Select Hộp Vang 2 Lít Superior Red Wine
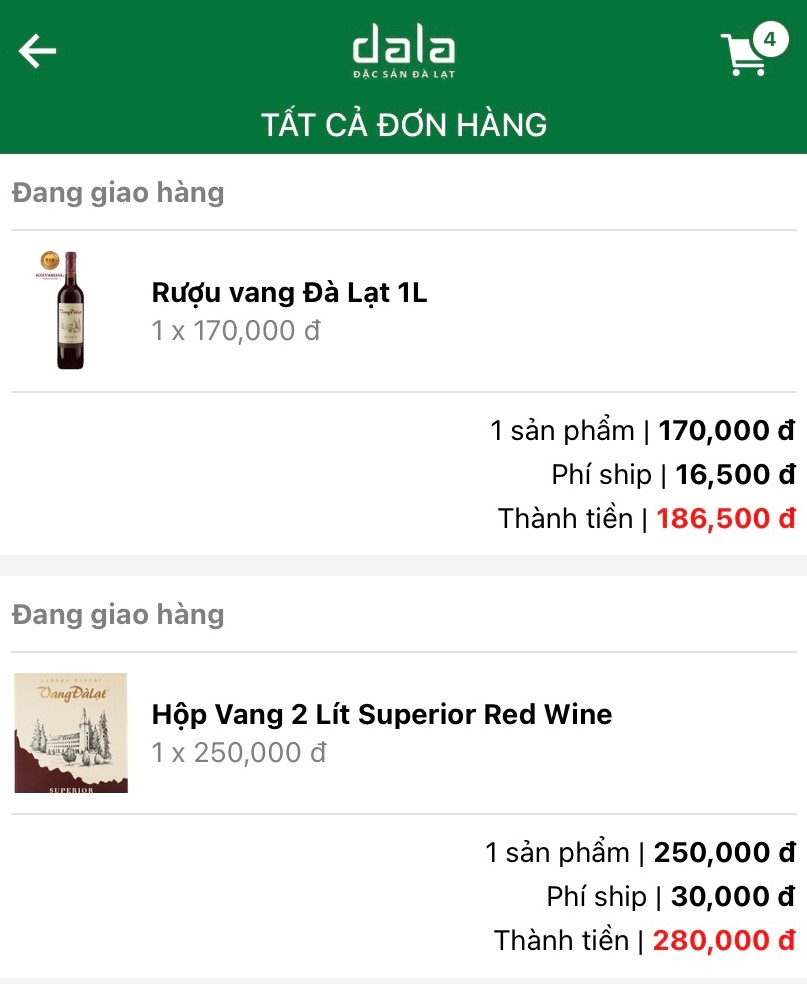The height and width of the screenshot is (984, 807). point(381,715)
